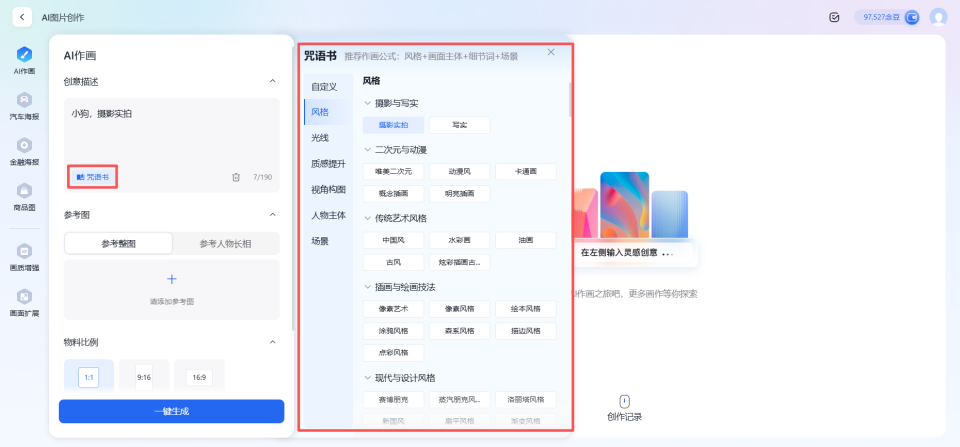Click the user avatar icon
Image resolution: width=960 pixels, height=447 pixels.
pyautogui.click(x=938, y=17)
